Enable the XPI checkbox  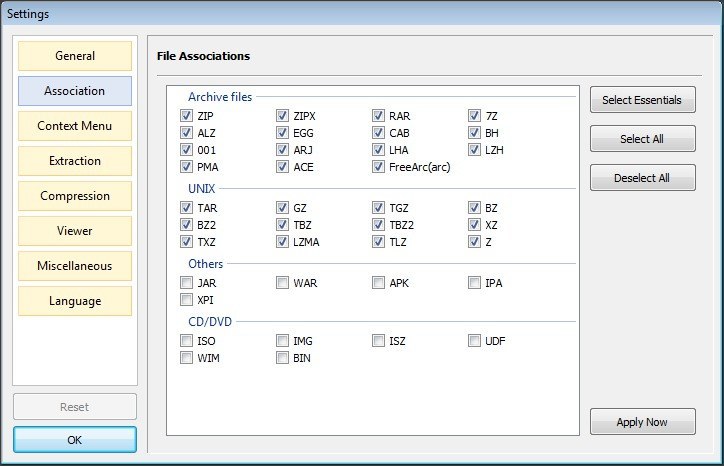point(186,300)
